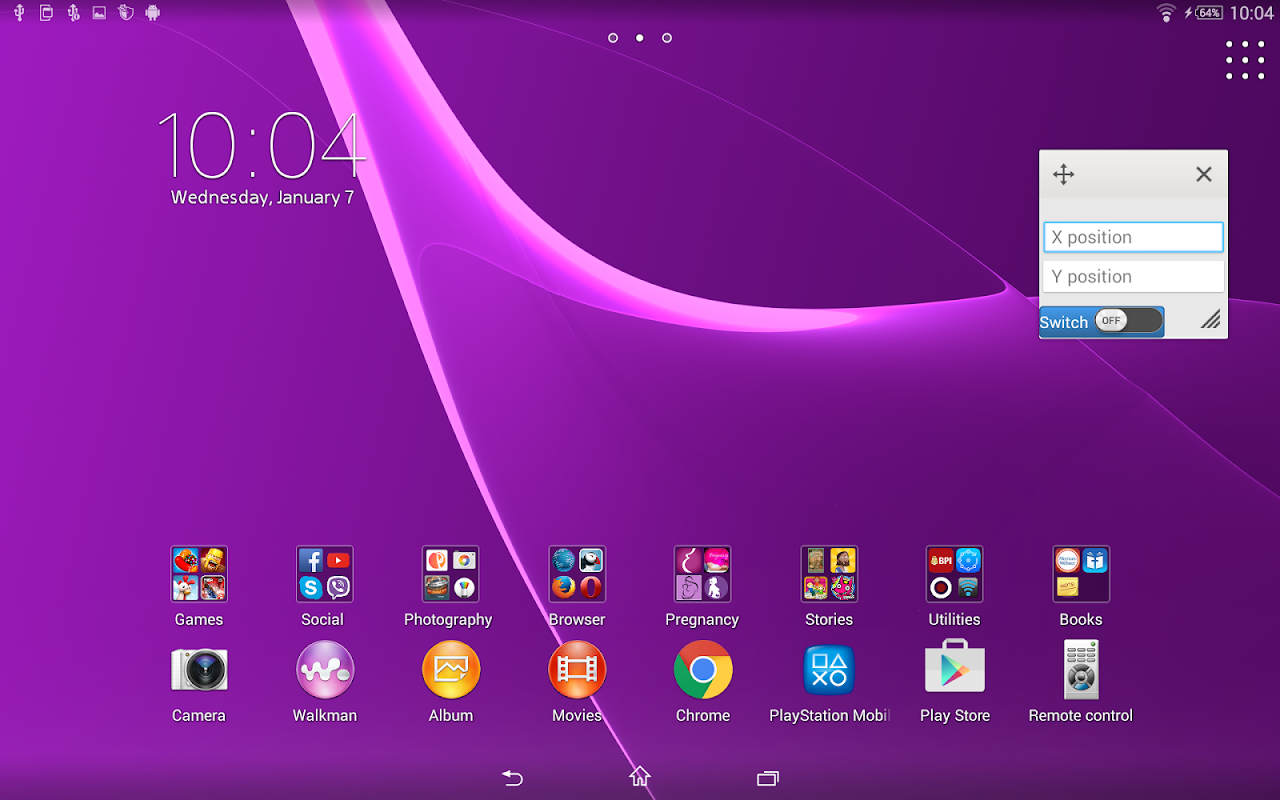
Task: Tap the Home navigation button
Action: point(640,777)
